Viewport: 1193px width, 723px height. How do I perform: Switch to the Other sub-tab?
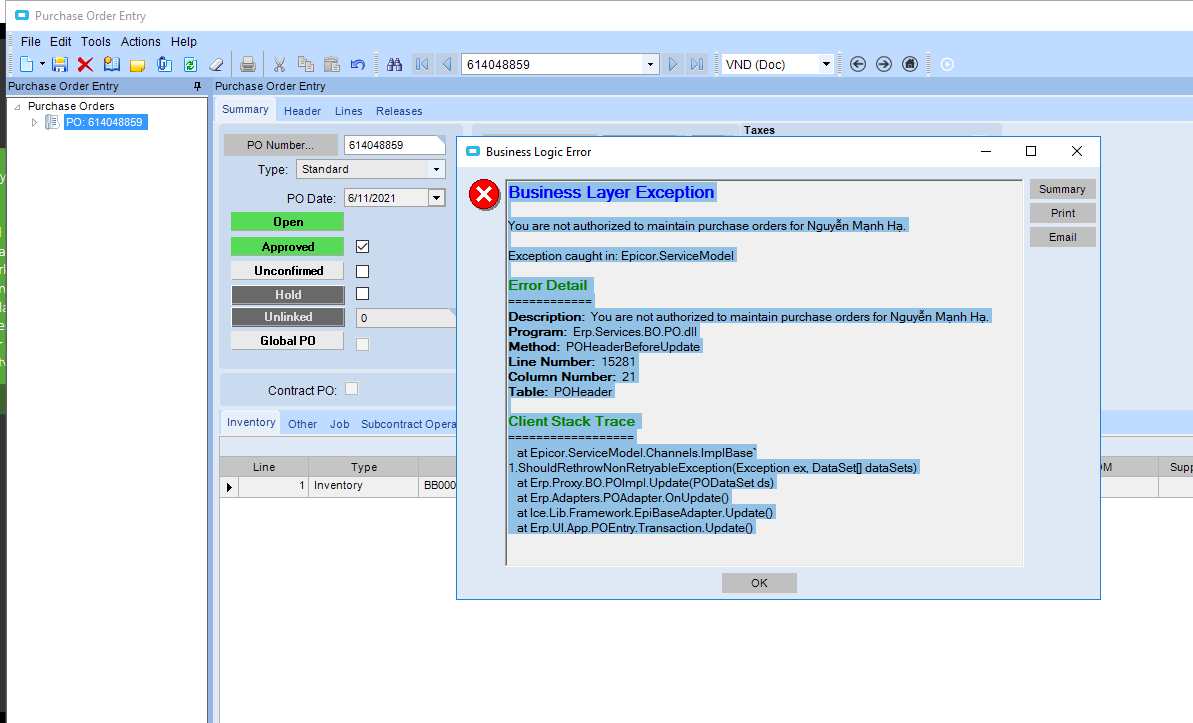click(302, 424)
